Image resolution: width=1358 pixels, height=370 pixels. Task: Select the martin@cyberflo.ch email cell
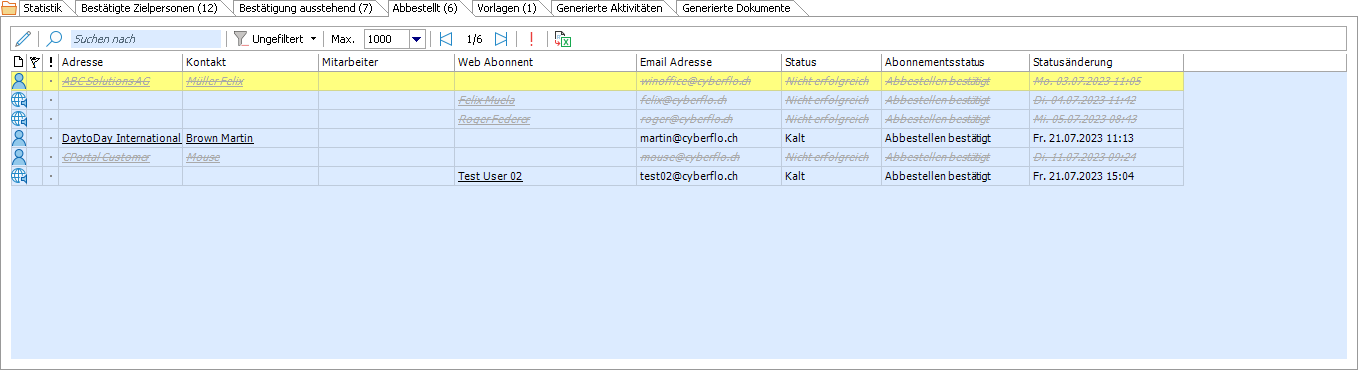tap(708, 138)
